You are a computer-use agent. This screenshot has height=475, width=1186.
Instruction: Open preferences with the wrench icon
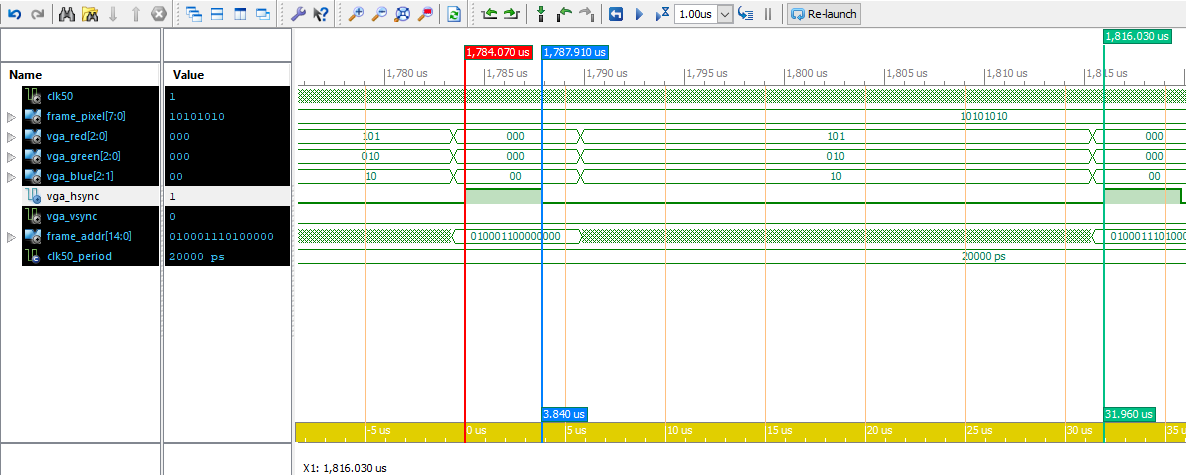[298, 14]
